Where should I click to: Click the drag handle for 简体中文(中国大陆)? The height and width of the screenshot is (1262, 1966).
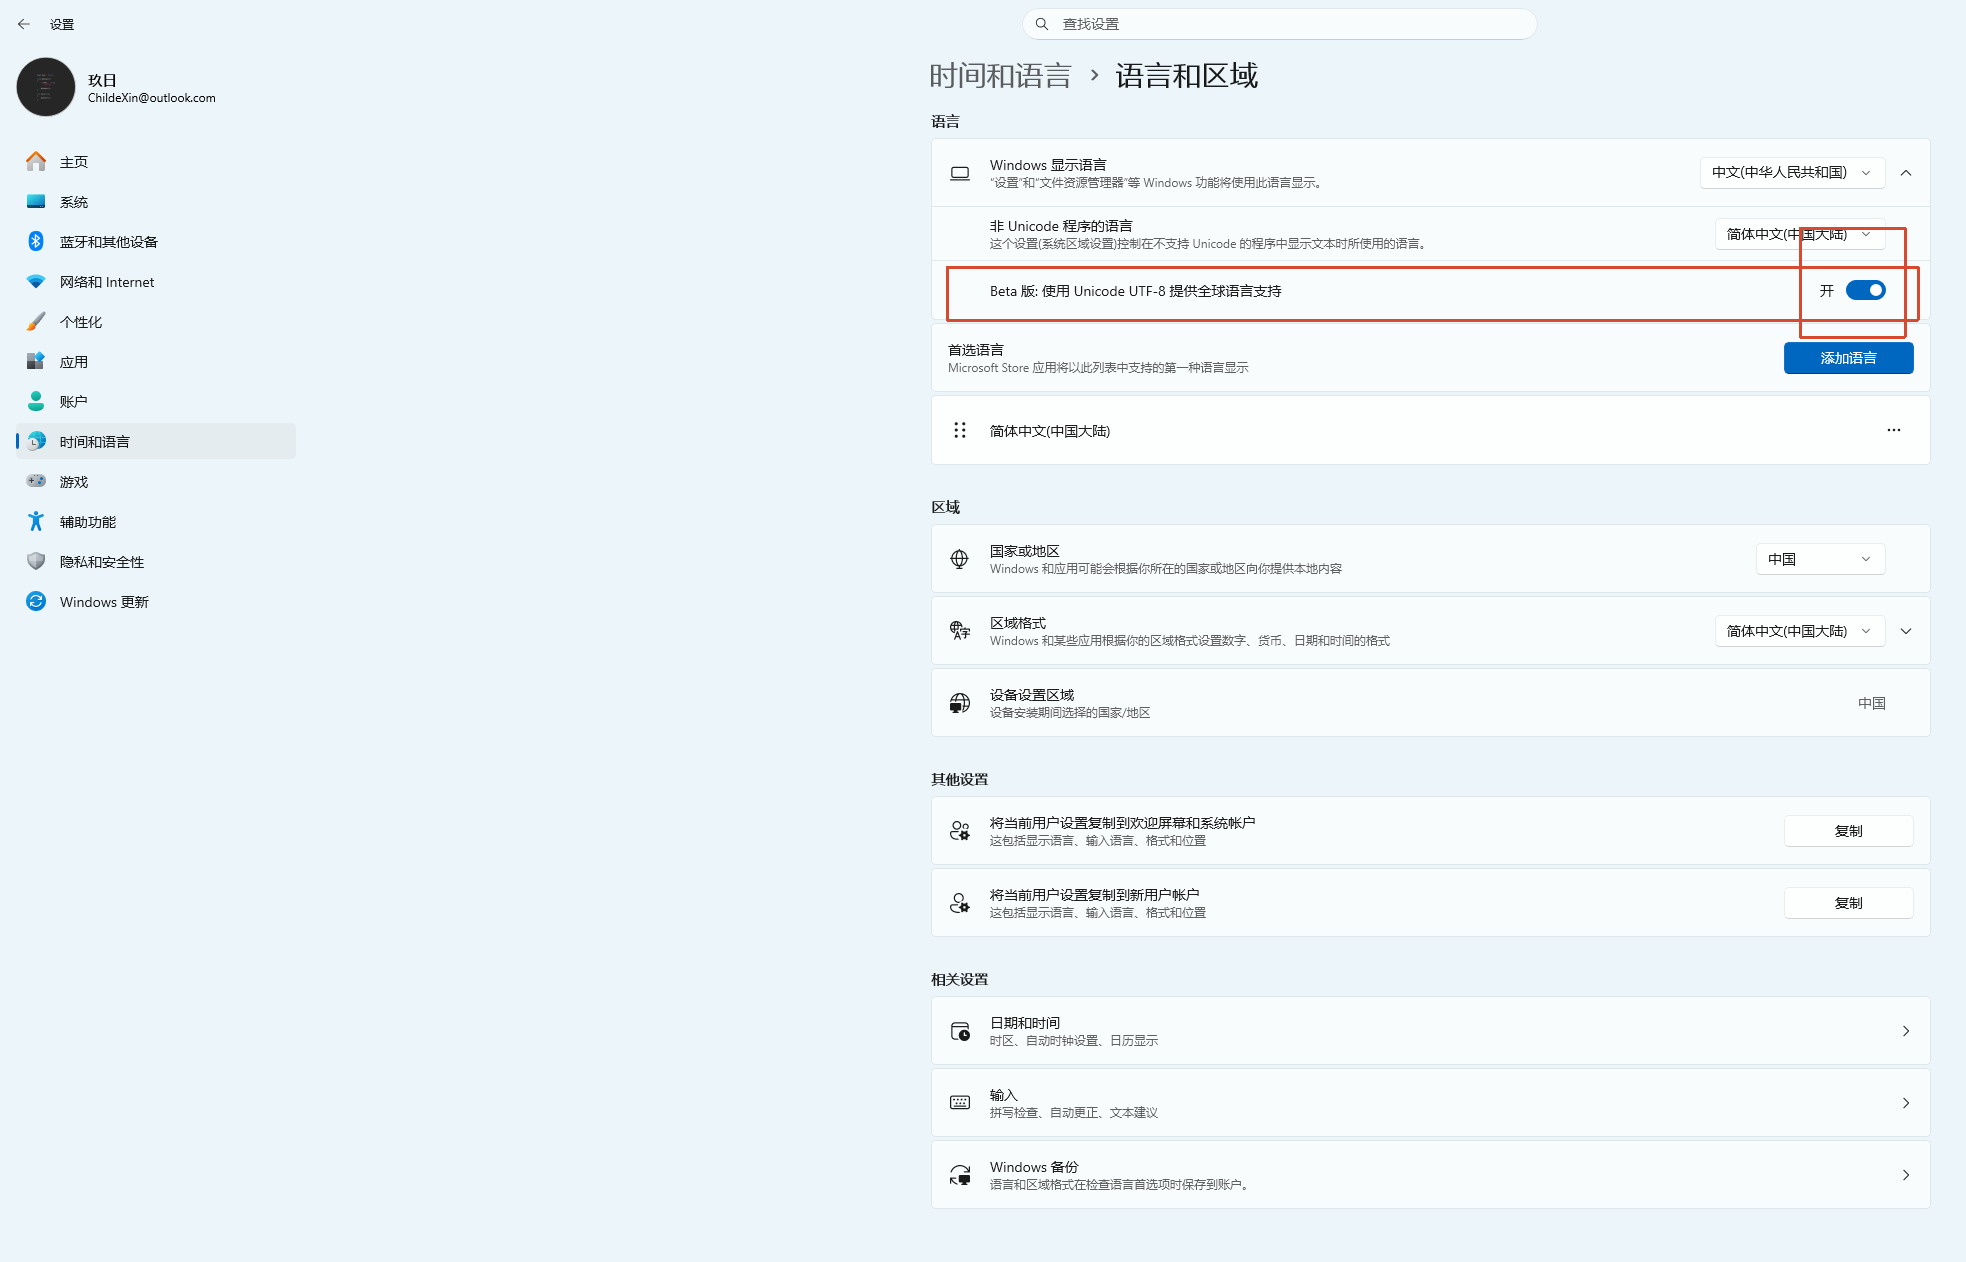pos(960,431)
